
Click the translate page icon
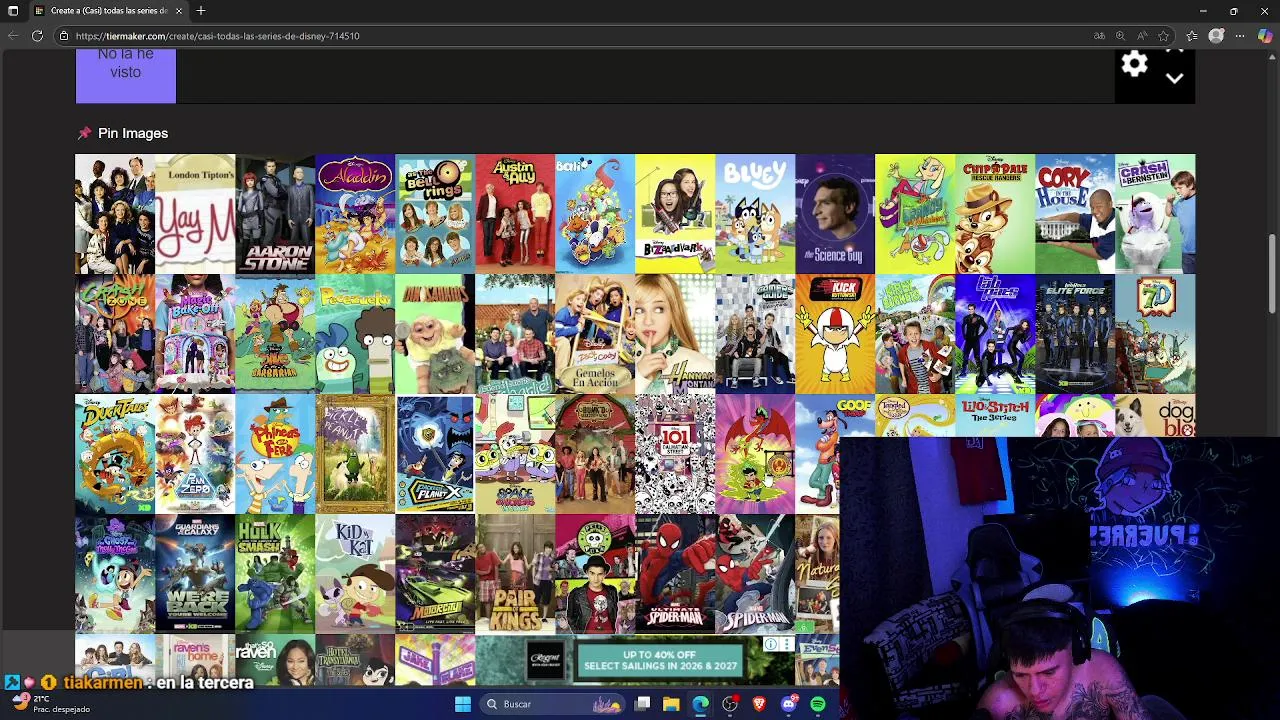click(x=1099, y=36)
